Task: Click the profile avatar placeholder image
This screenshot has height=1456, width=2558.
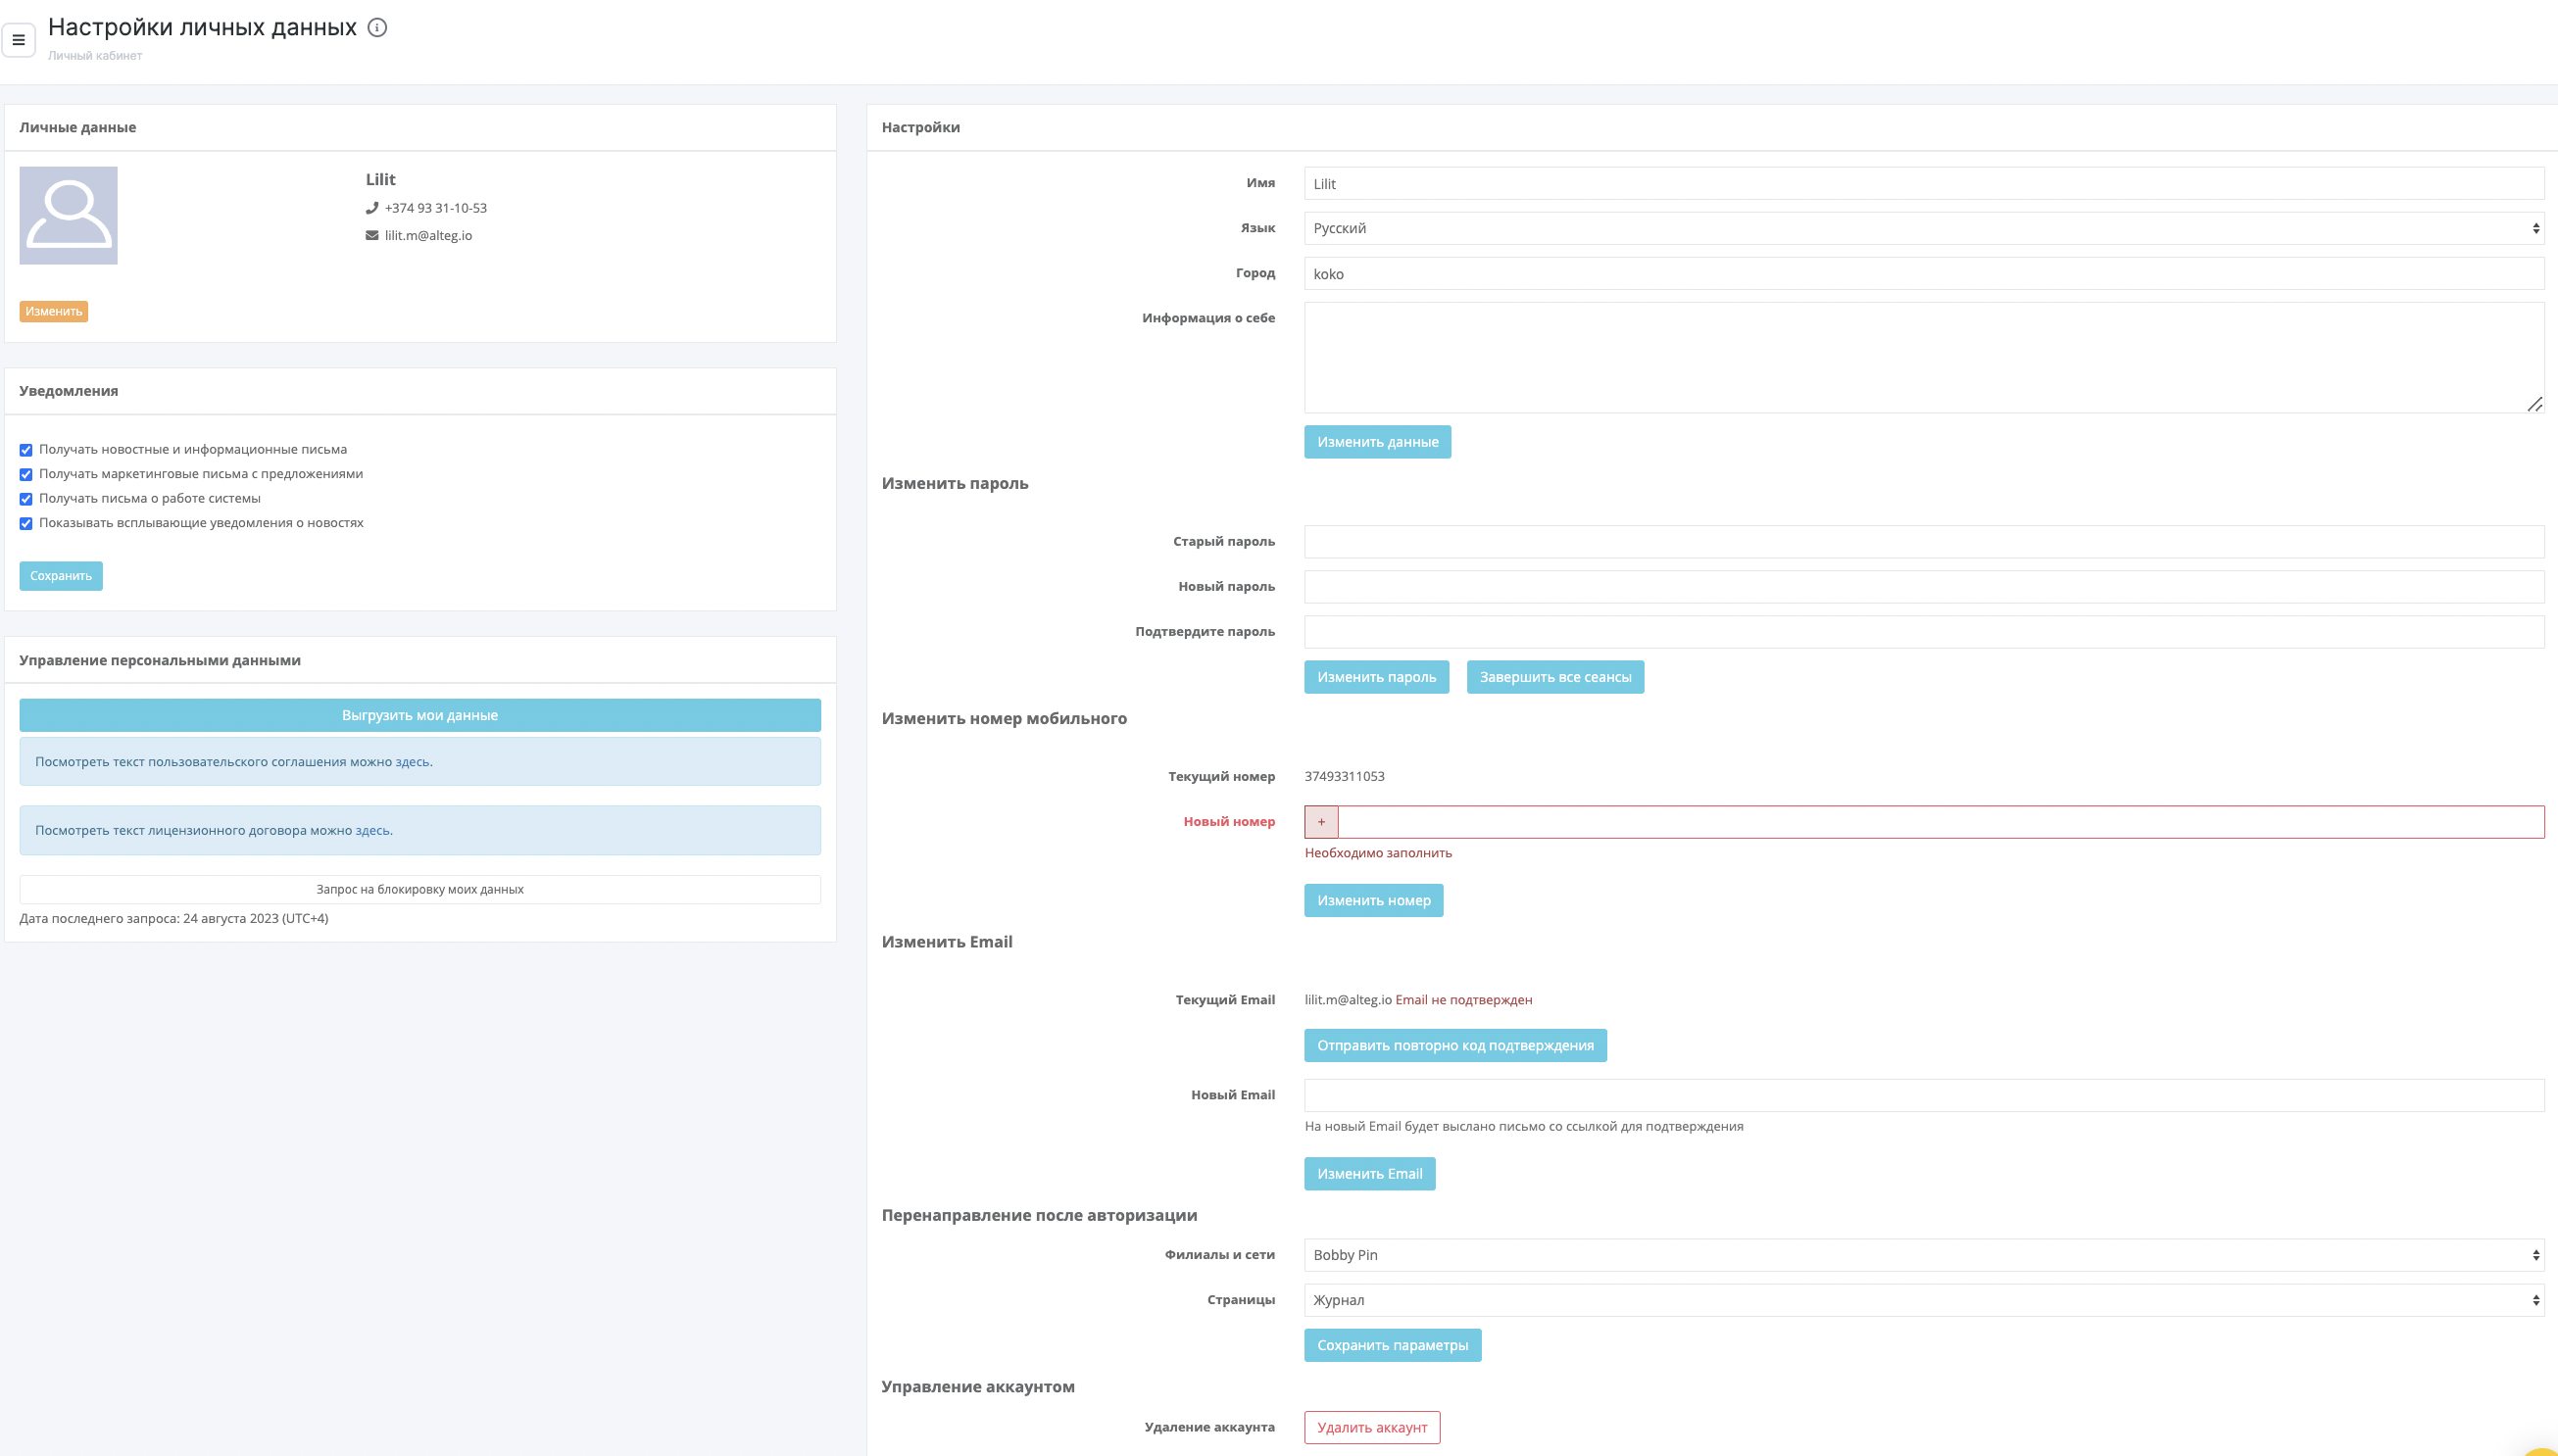Action: tap(68, 215)
